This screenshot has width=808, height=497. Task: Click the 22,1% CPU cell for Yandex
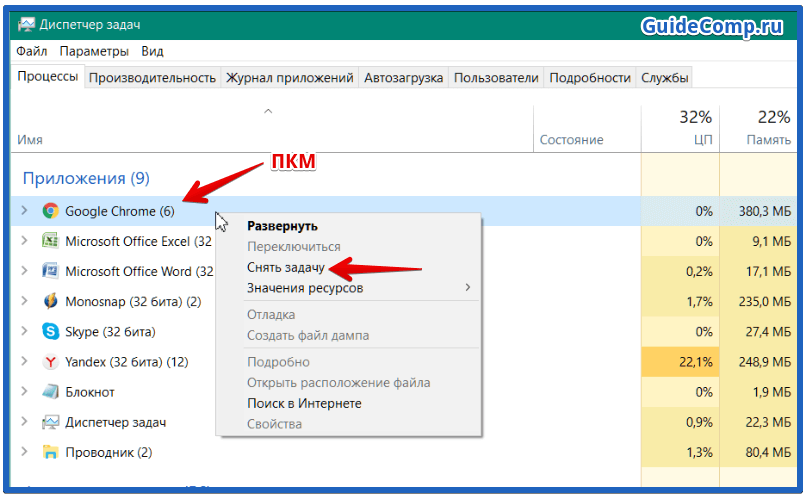(x=680, y=362)
